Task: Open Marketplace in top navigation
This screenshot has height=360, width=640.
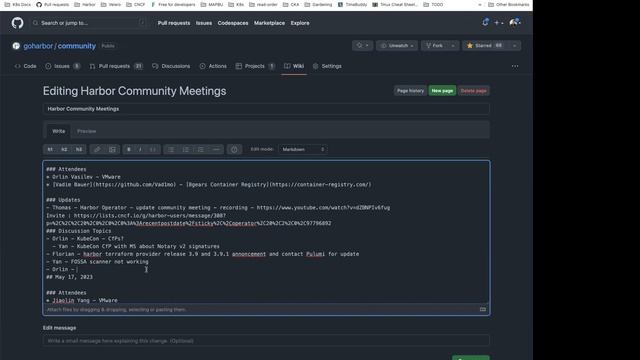Action: pos(269,23)
